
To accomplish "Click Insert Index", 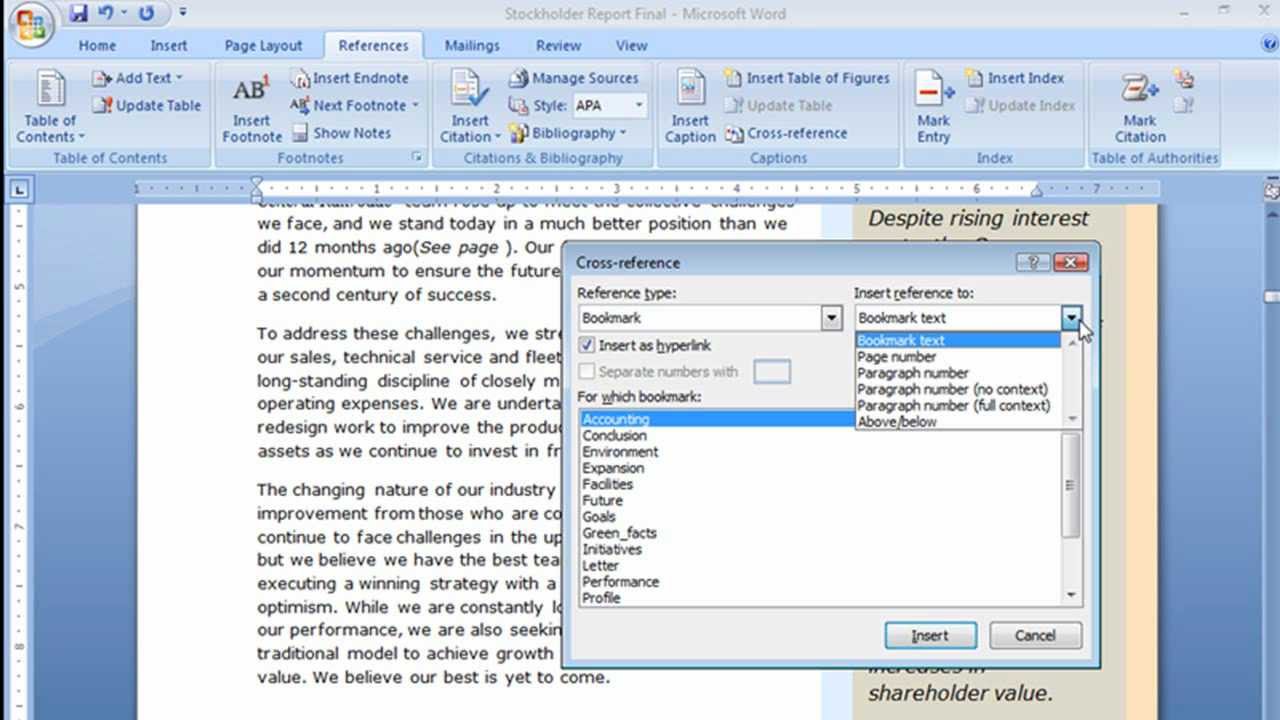I will coord(1014,78).
